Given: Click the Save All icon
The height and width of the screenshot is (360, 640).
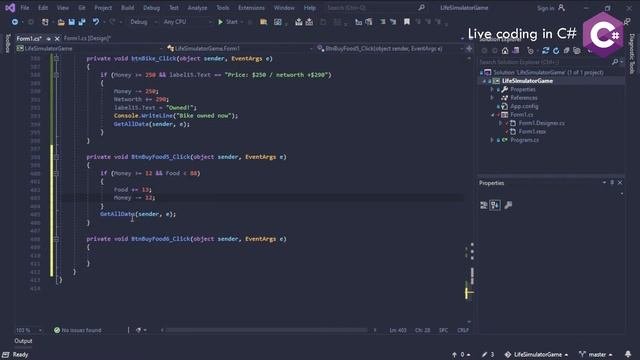Looking at the screenshot, I should point(82,22).
